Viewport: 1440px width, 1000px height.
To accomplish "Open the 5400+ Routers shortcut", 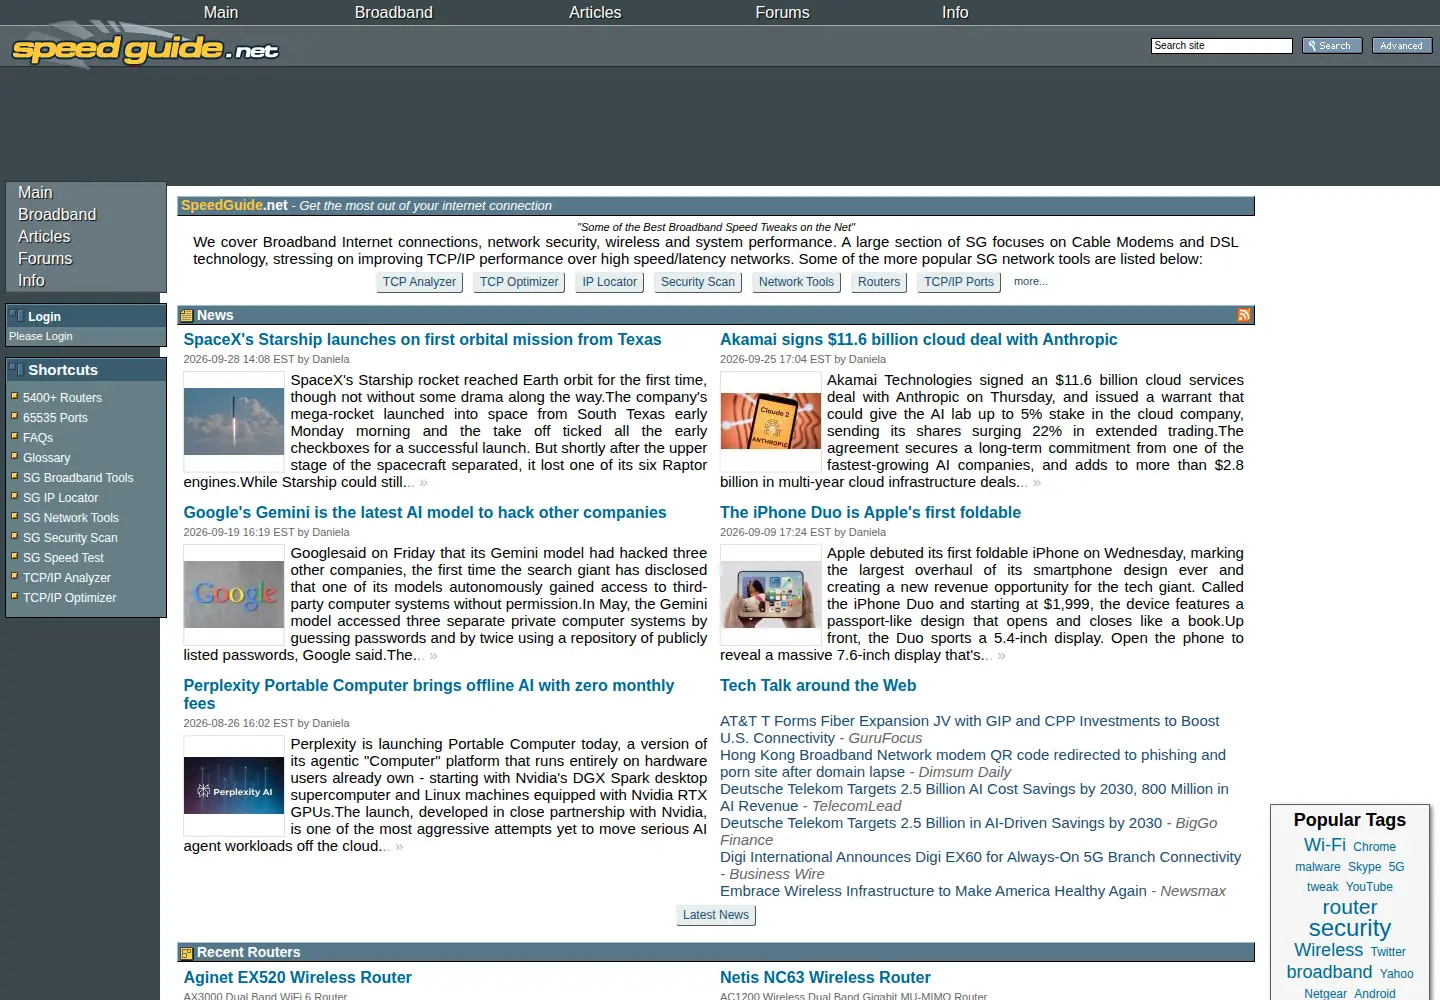I will click(62, 398).
